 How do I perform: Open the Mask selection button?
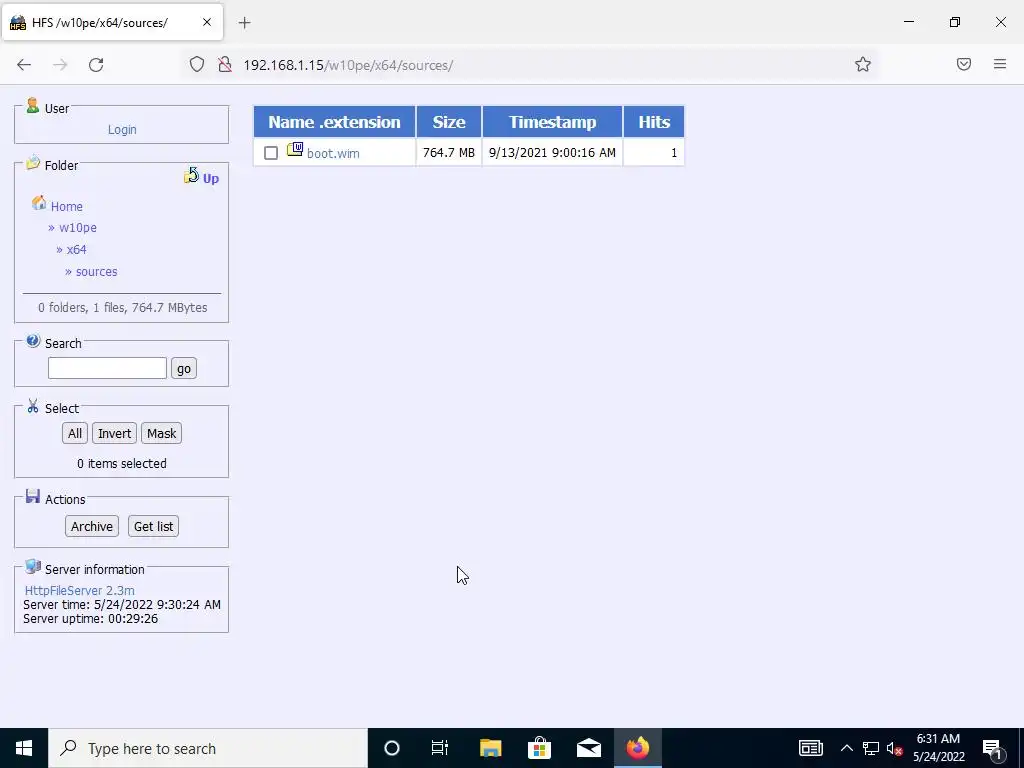click(161, 434)
